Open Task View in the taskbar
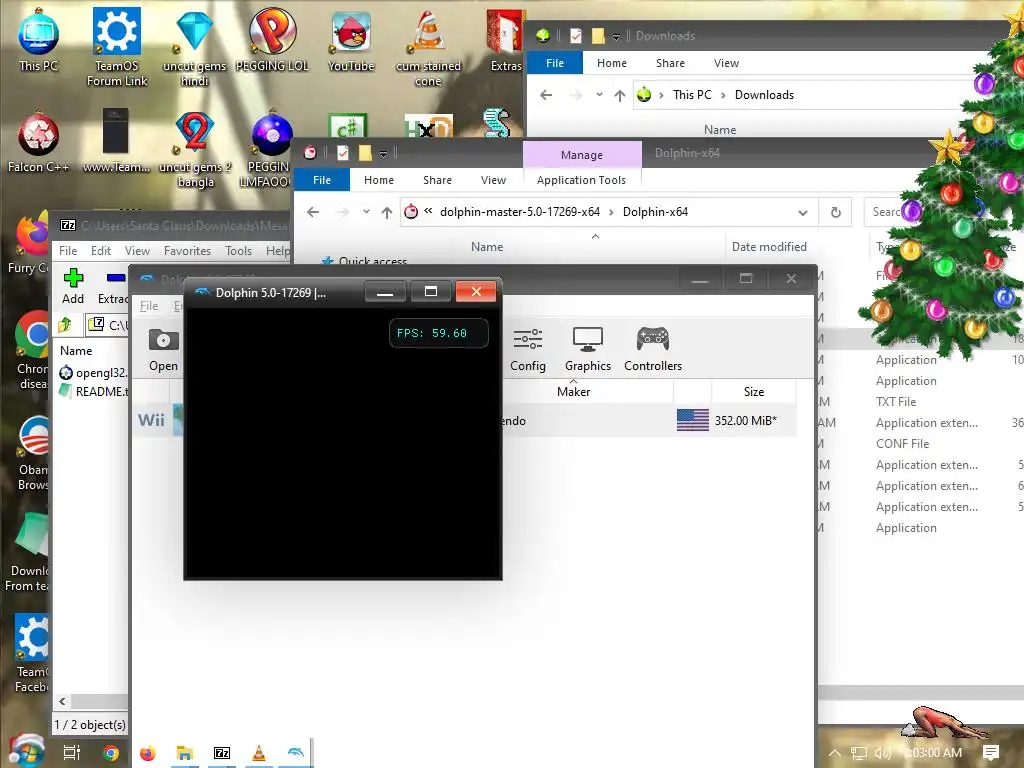The height and width of the screenshot is (768, 1024). click(x=71, y=753)
